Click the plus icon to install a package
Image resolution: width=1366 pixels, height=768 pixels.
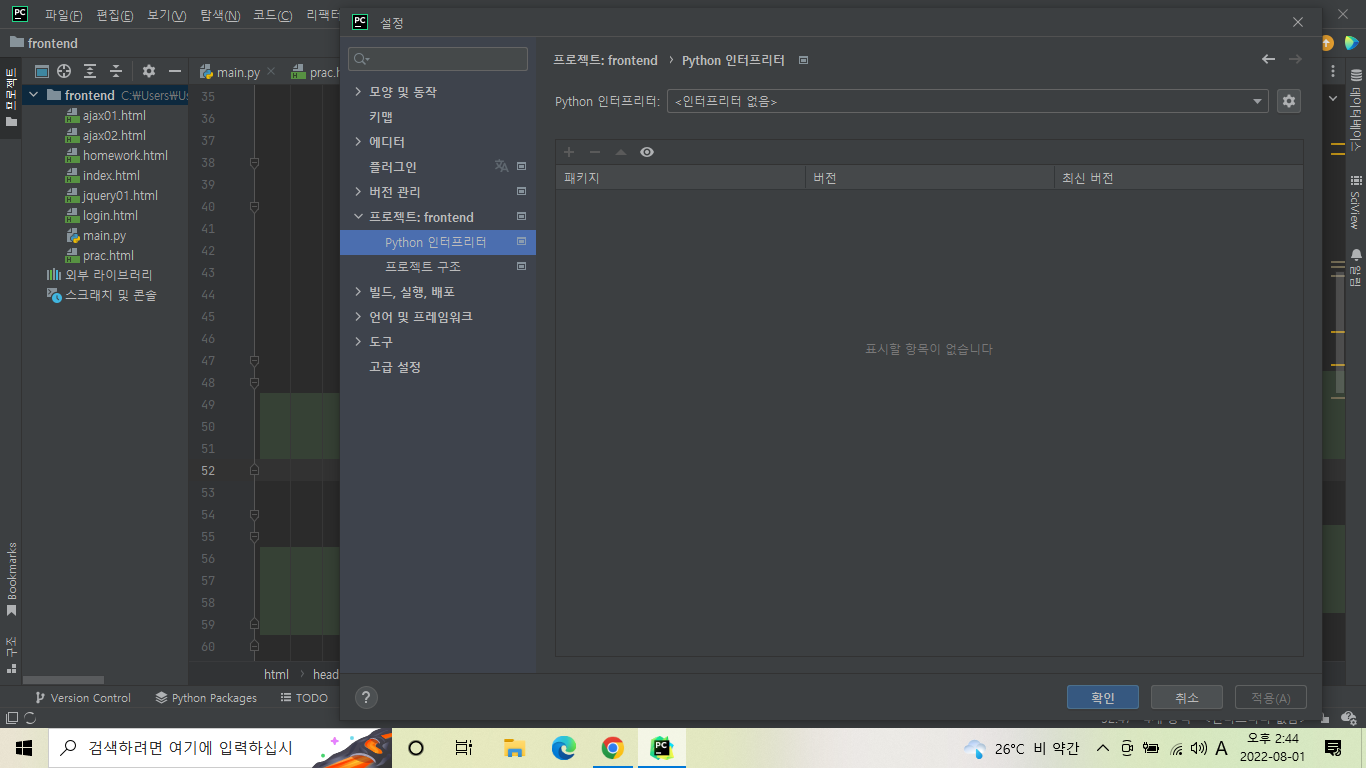click(569, 152)
